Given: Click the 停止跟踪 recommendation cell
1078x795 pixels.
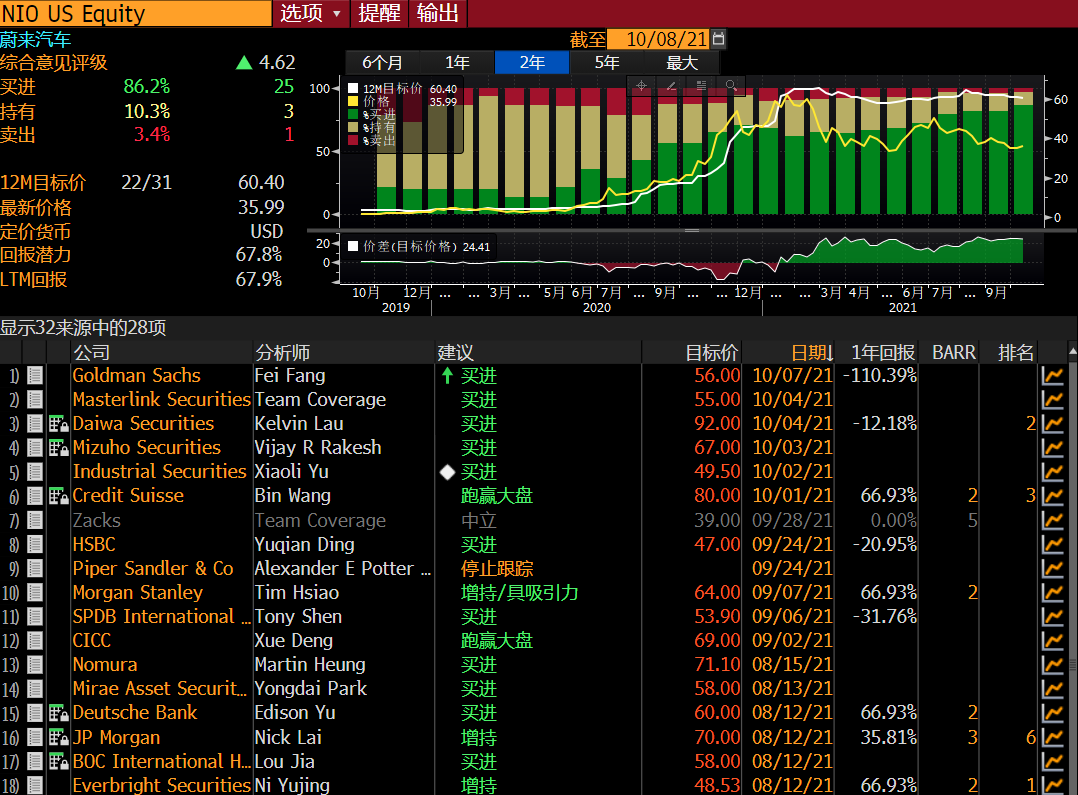Looking at the screenshot, I should (x=497, y=569).
